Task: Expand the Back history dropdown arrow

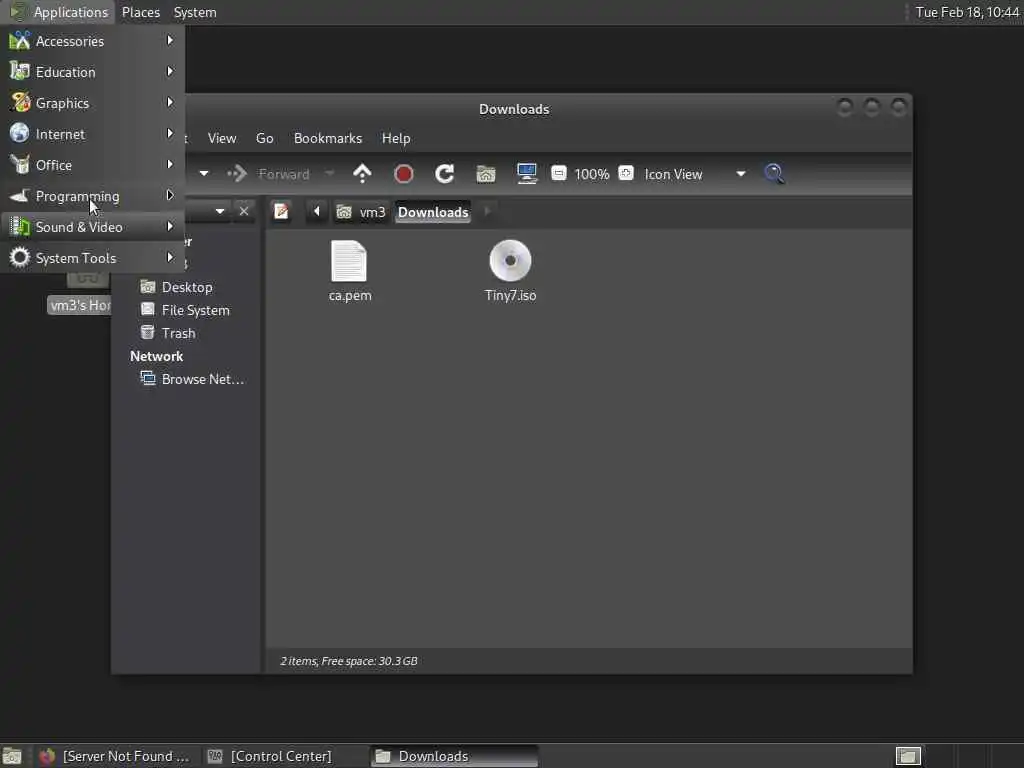Action: click(204, 174)
